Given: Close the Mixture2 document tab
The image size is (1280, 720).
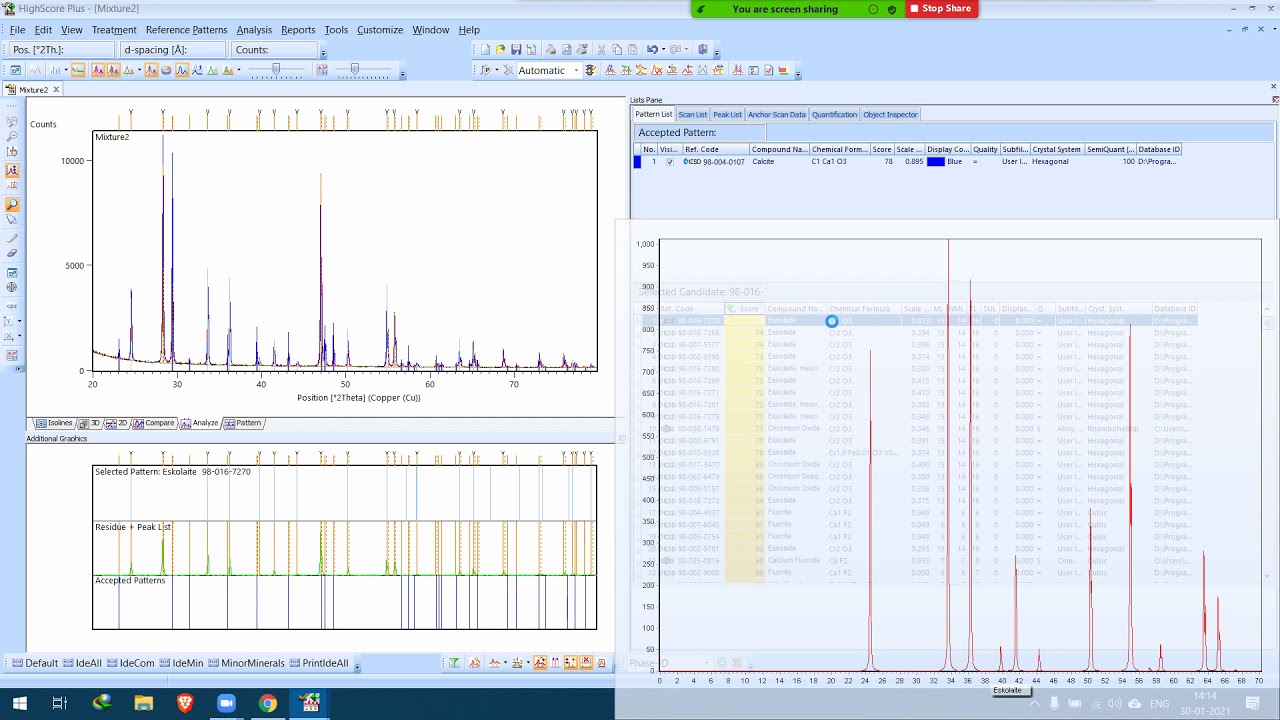Looking at the screenshot, I should pyautogui.click(x=56, y=90).
